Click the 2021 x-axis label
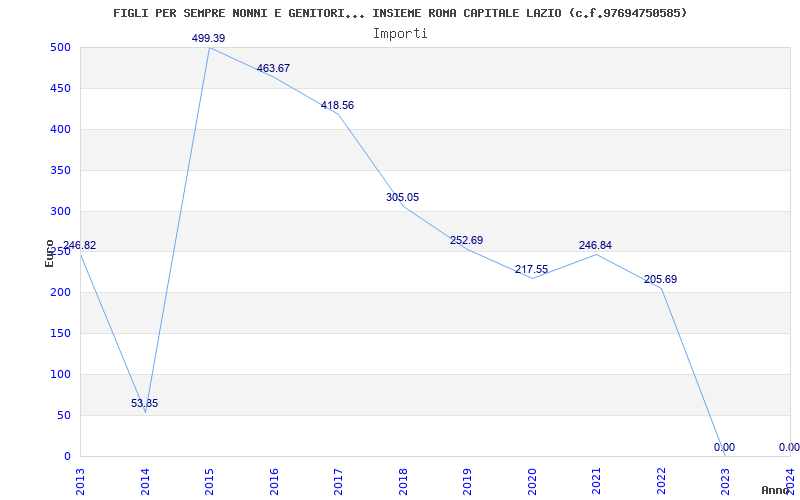This screenshot has width=800, height=500. pos(596,482)
